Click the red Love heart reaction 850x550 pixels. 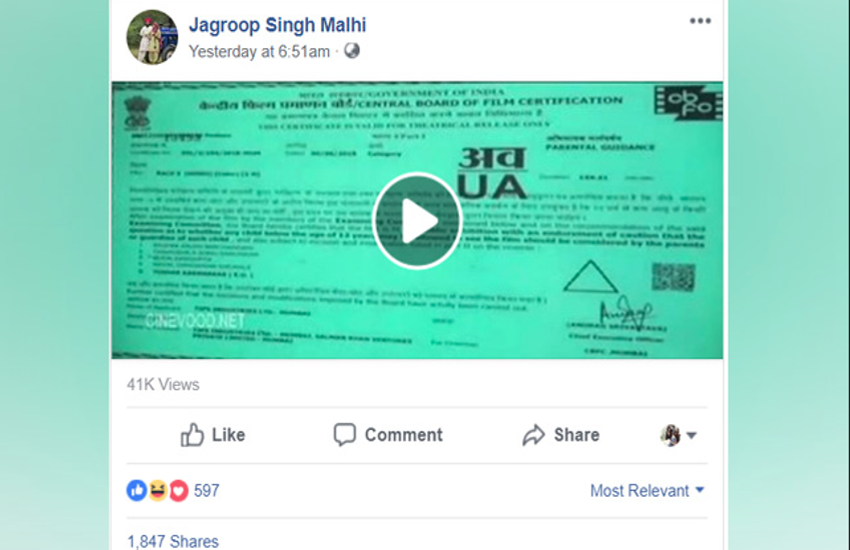tap(178, 490)
